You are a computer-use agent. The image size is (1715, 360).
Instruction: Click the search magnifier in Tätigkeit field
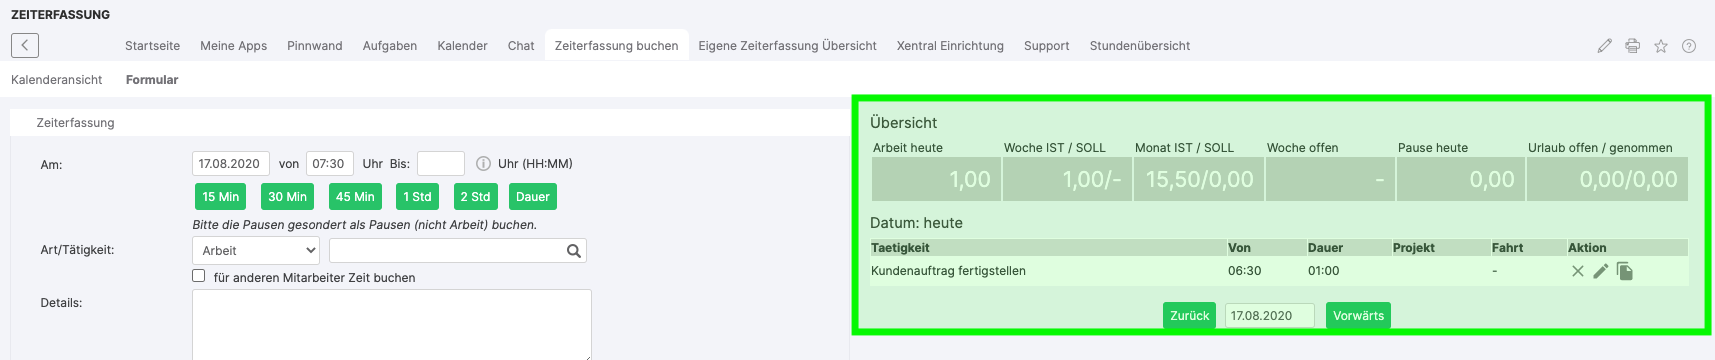574,251
